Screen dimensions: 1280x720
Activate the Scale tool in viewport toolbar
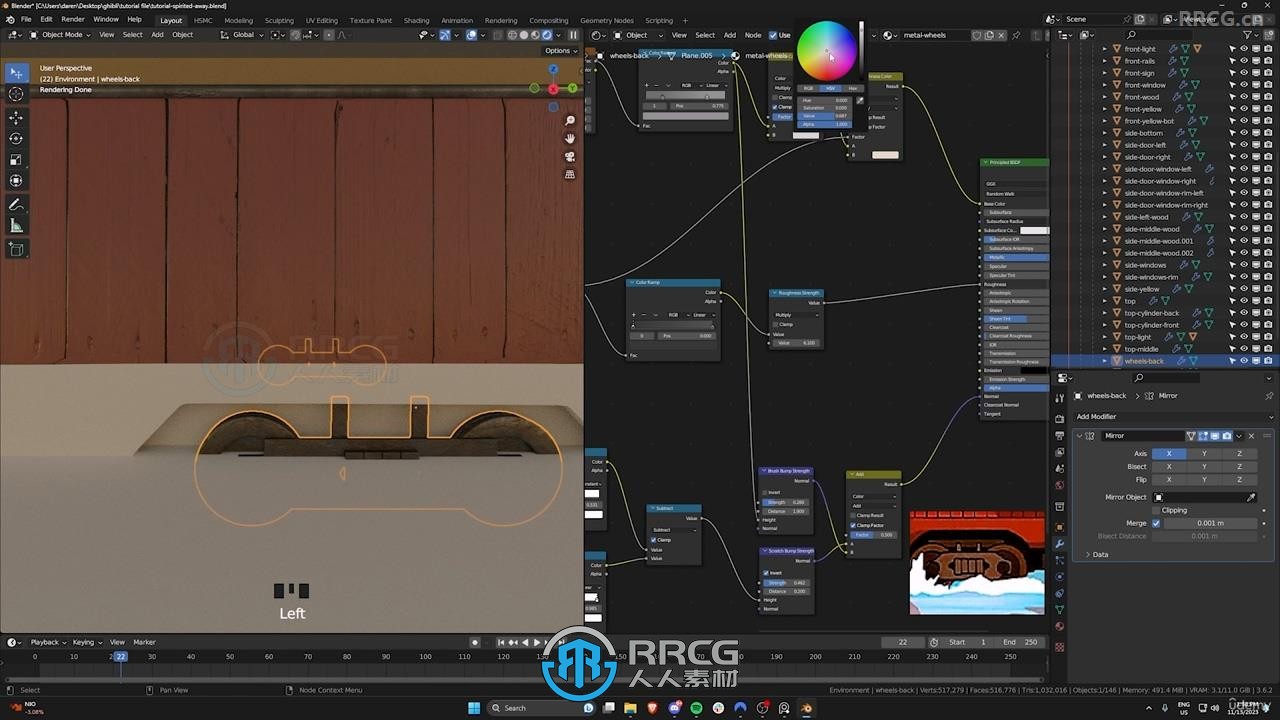(x=16, y=160)
